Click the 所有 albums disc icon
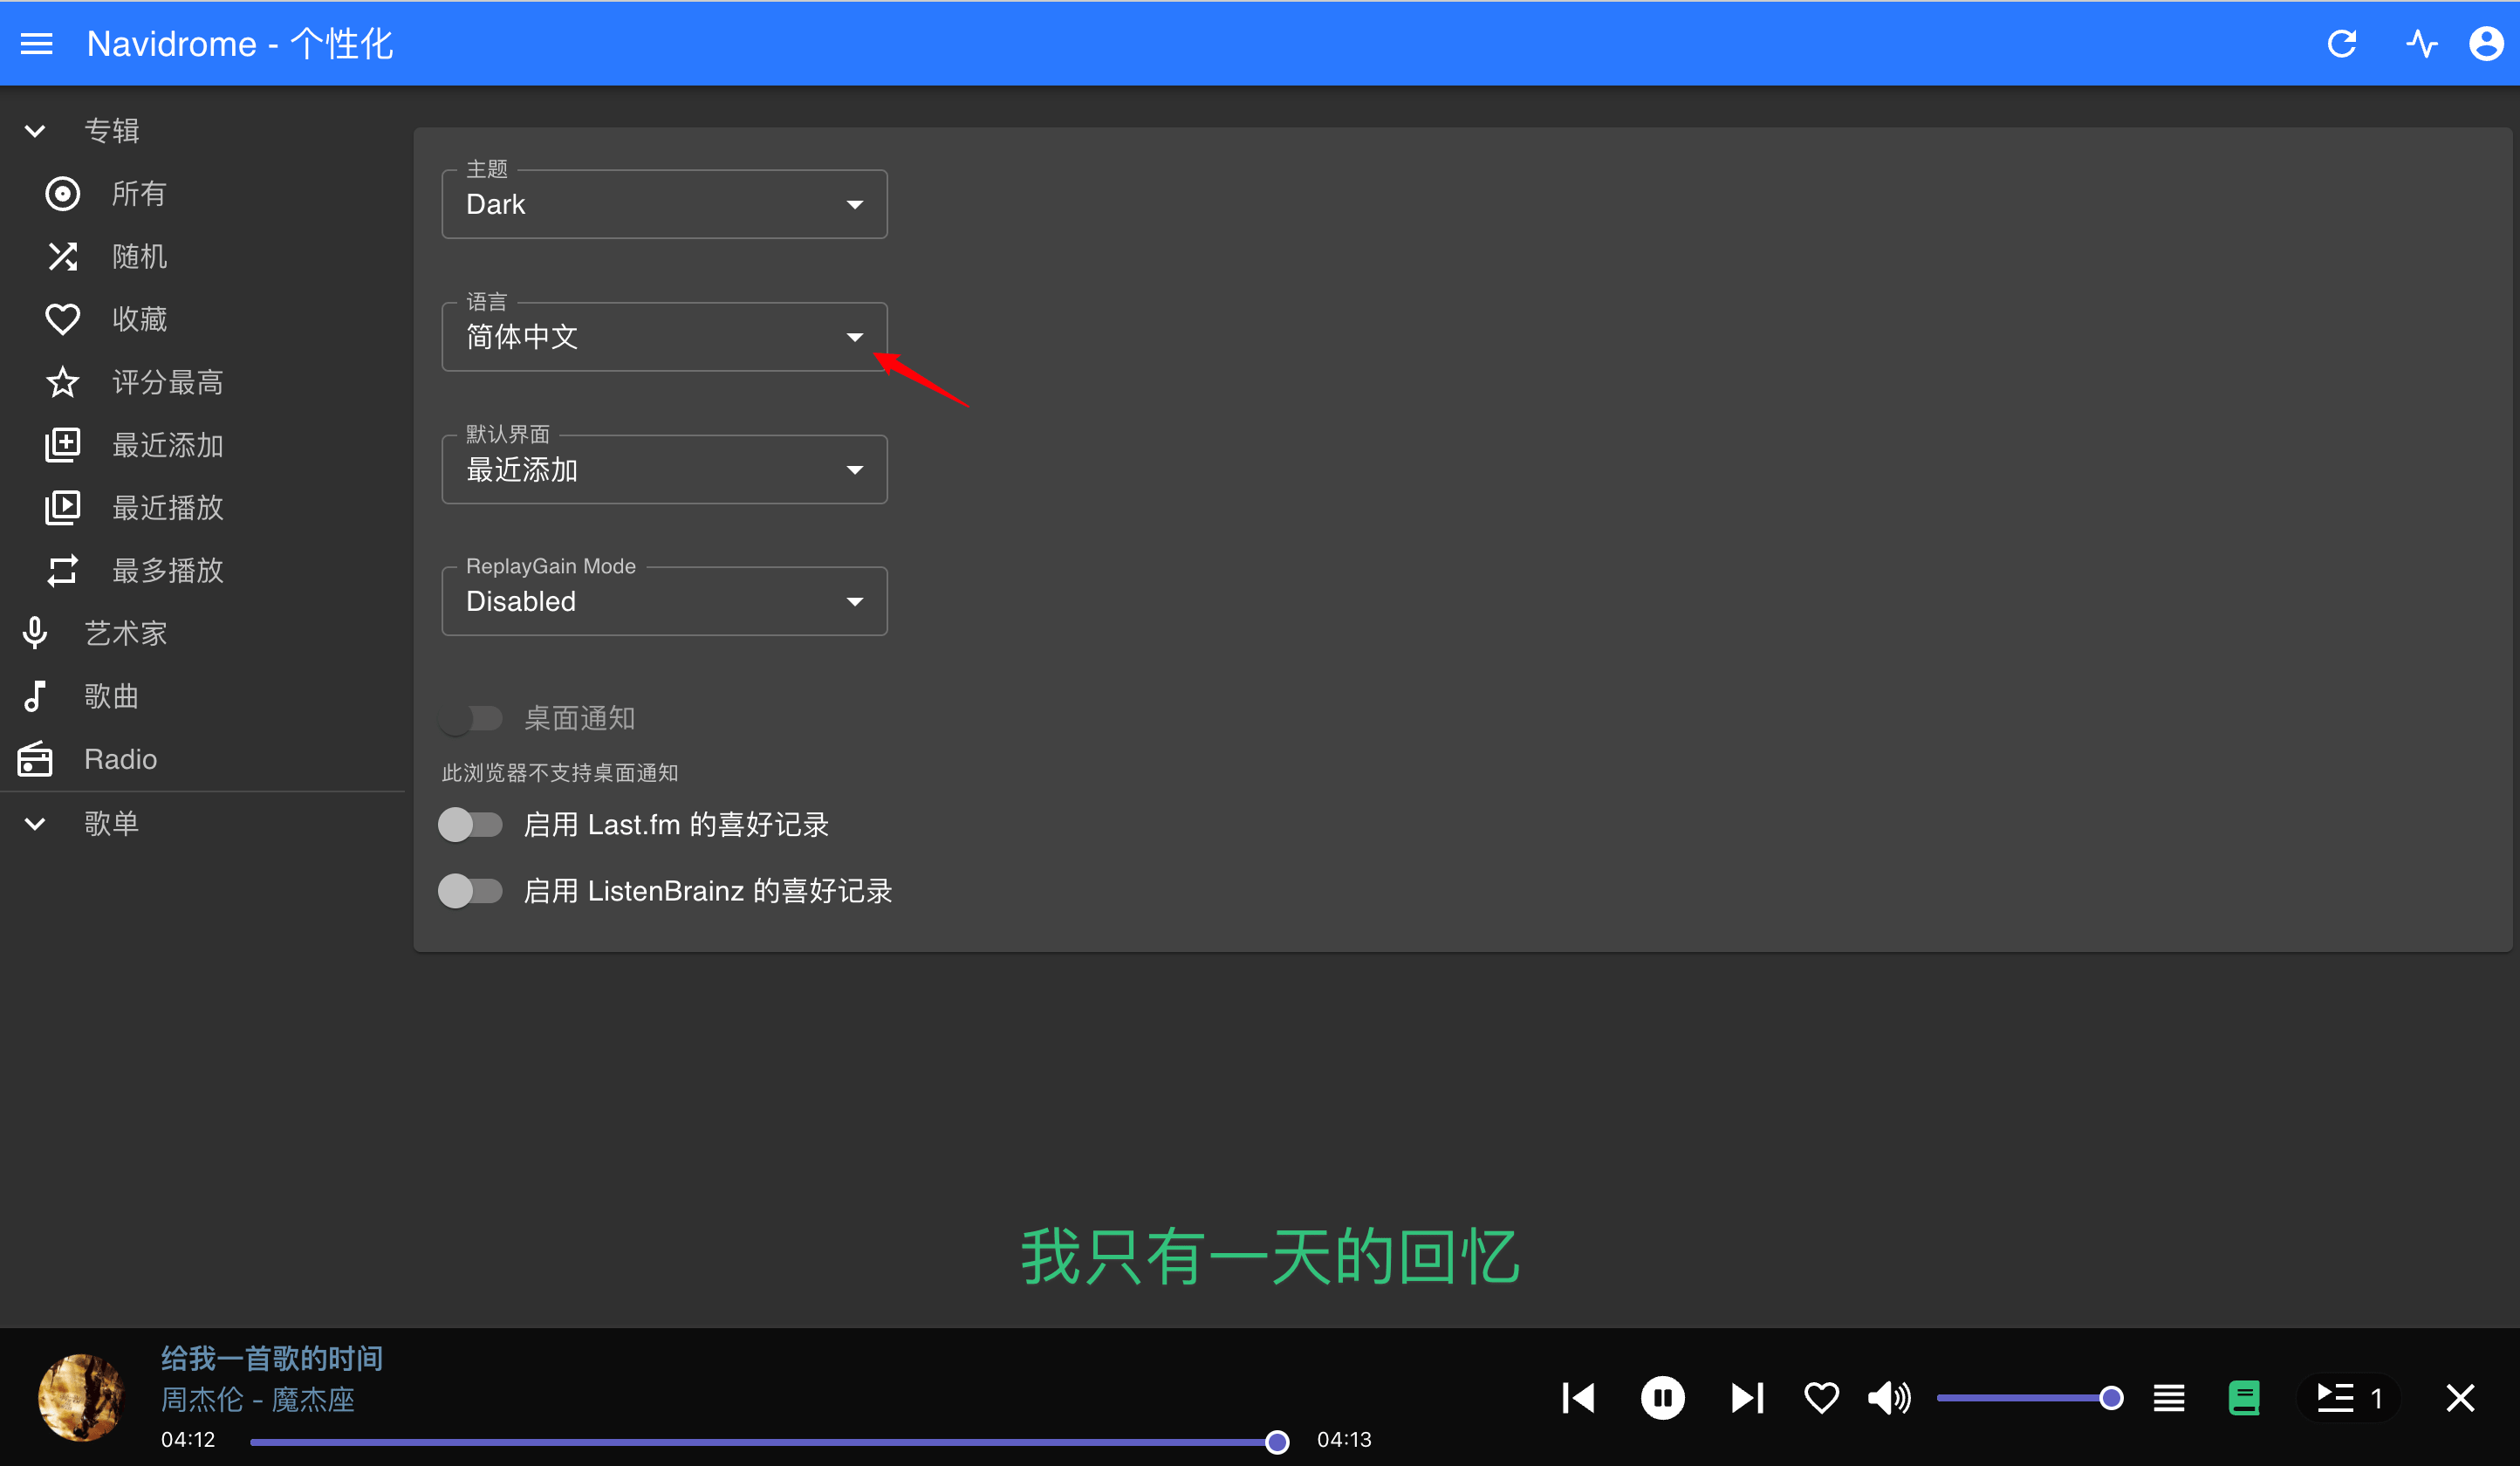This screenshot has width=2520, height=1466. [x=62, y=194]
